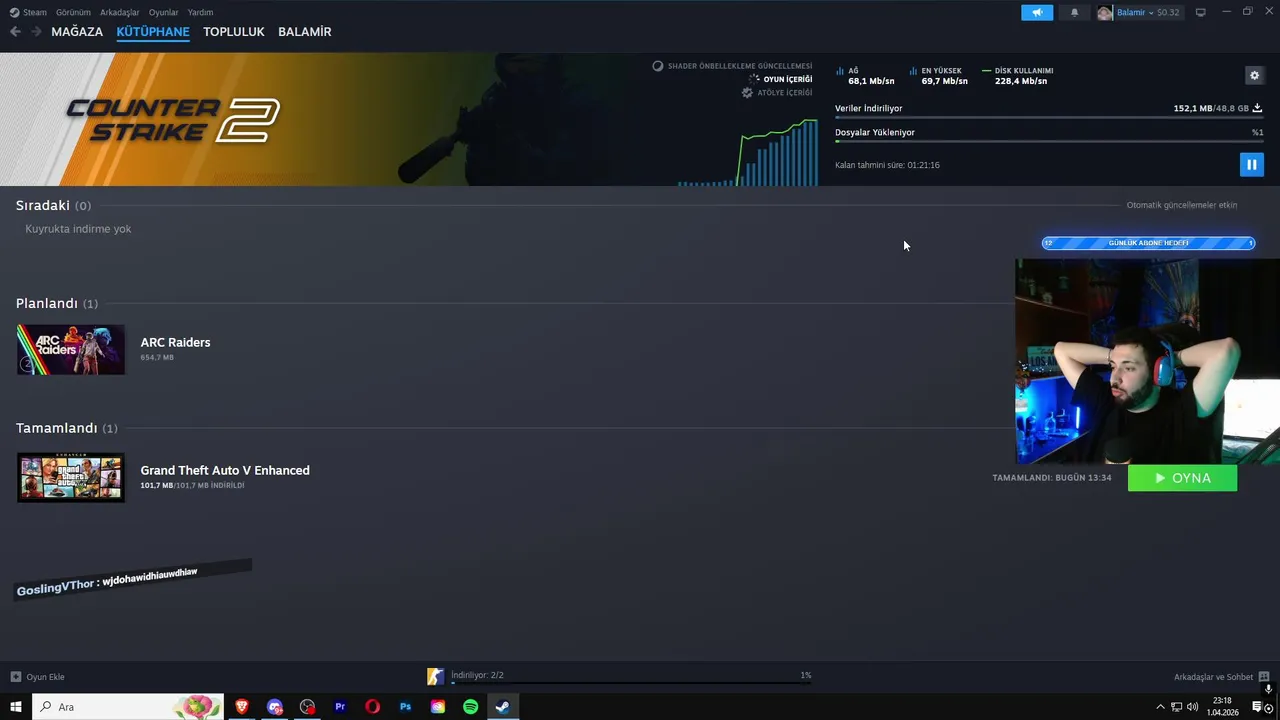Pause the Counter-Strike 2 download
The height and width of the screenshot is (720, 1280).
click(x=1251, y=165)
